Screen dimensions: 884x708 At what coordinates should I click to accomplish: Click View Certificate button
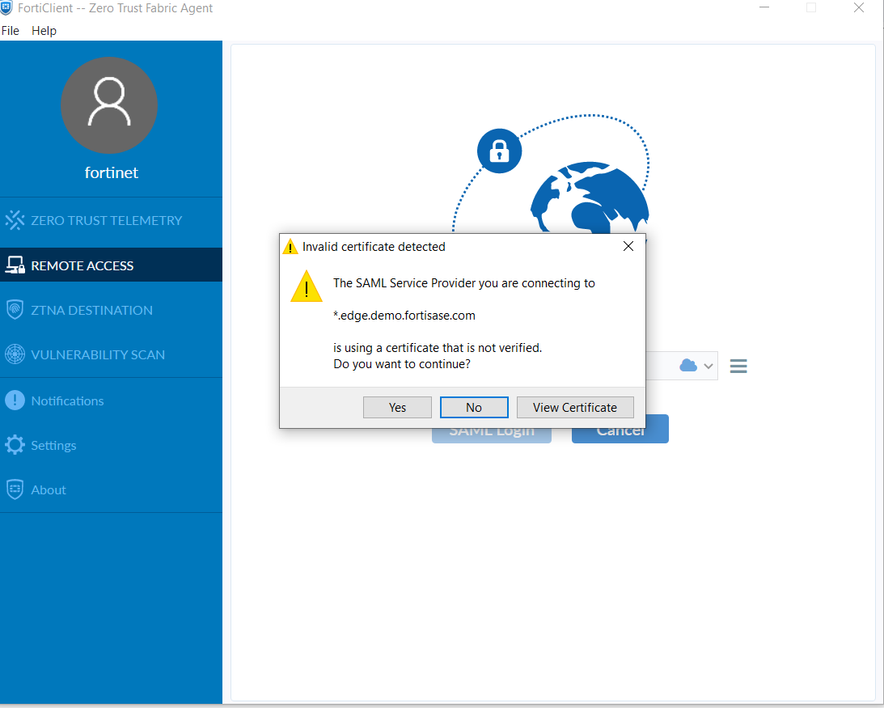[x=575, y=408]
